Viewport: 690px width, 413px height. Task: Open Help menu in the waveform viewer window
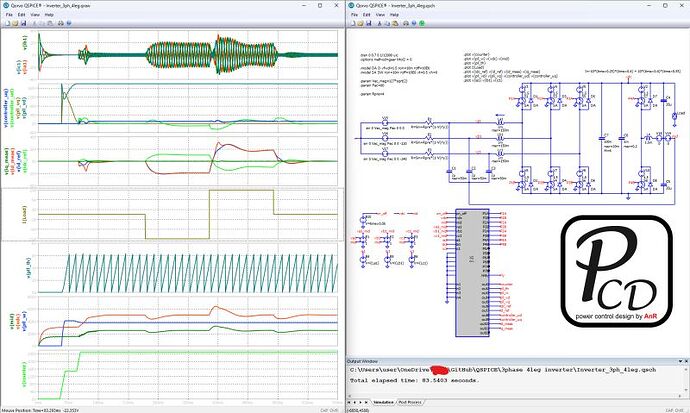(51, 15)
